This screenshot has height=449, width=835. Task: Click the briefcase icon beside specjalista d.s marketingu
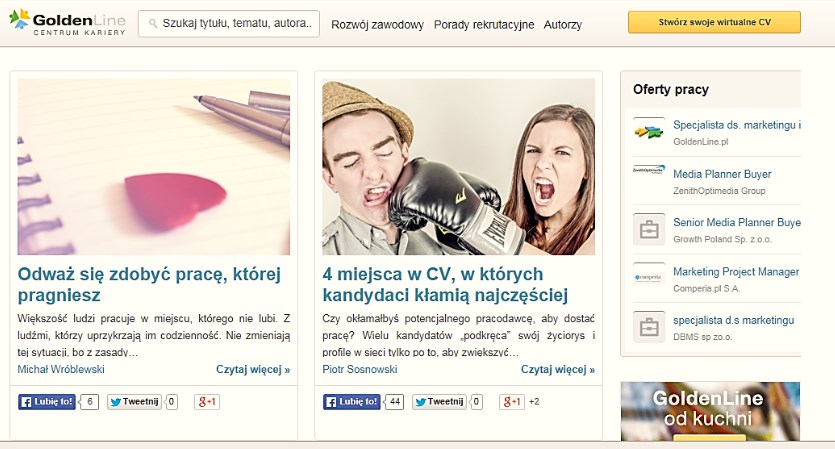coord(649,326)
